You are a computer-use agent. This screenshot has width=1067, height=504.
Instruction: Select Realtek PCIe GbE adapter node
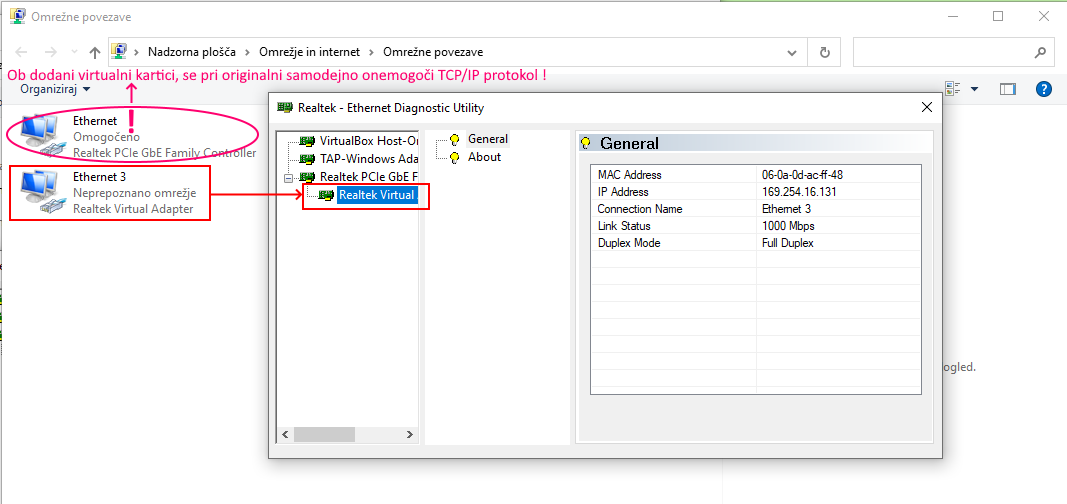click(x=368, y=177)
